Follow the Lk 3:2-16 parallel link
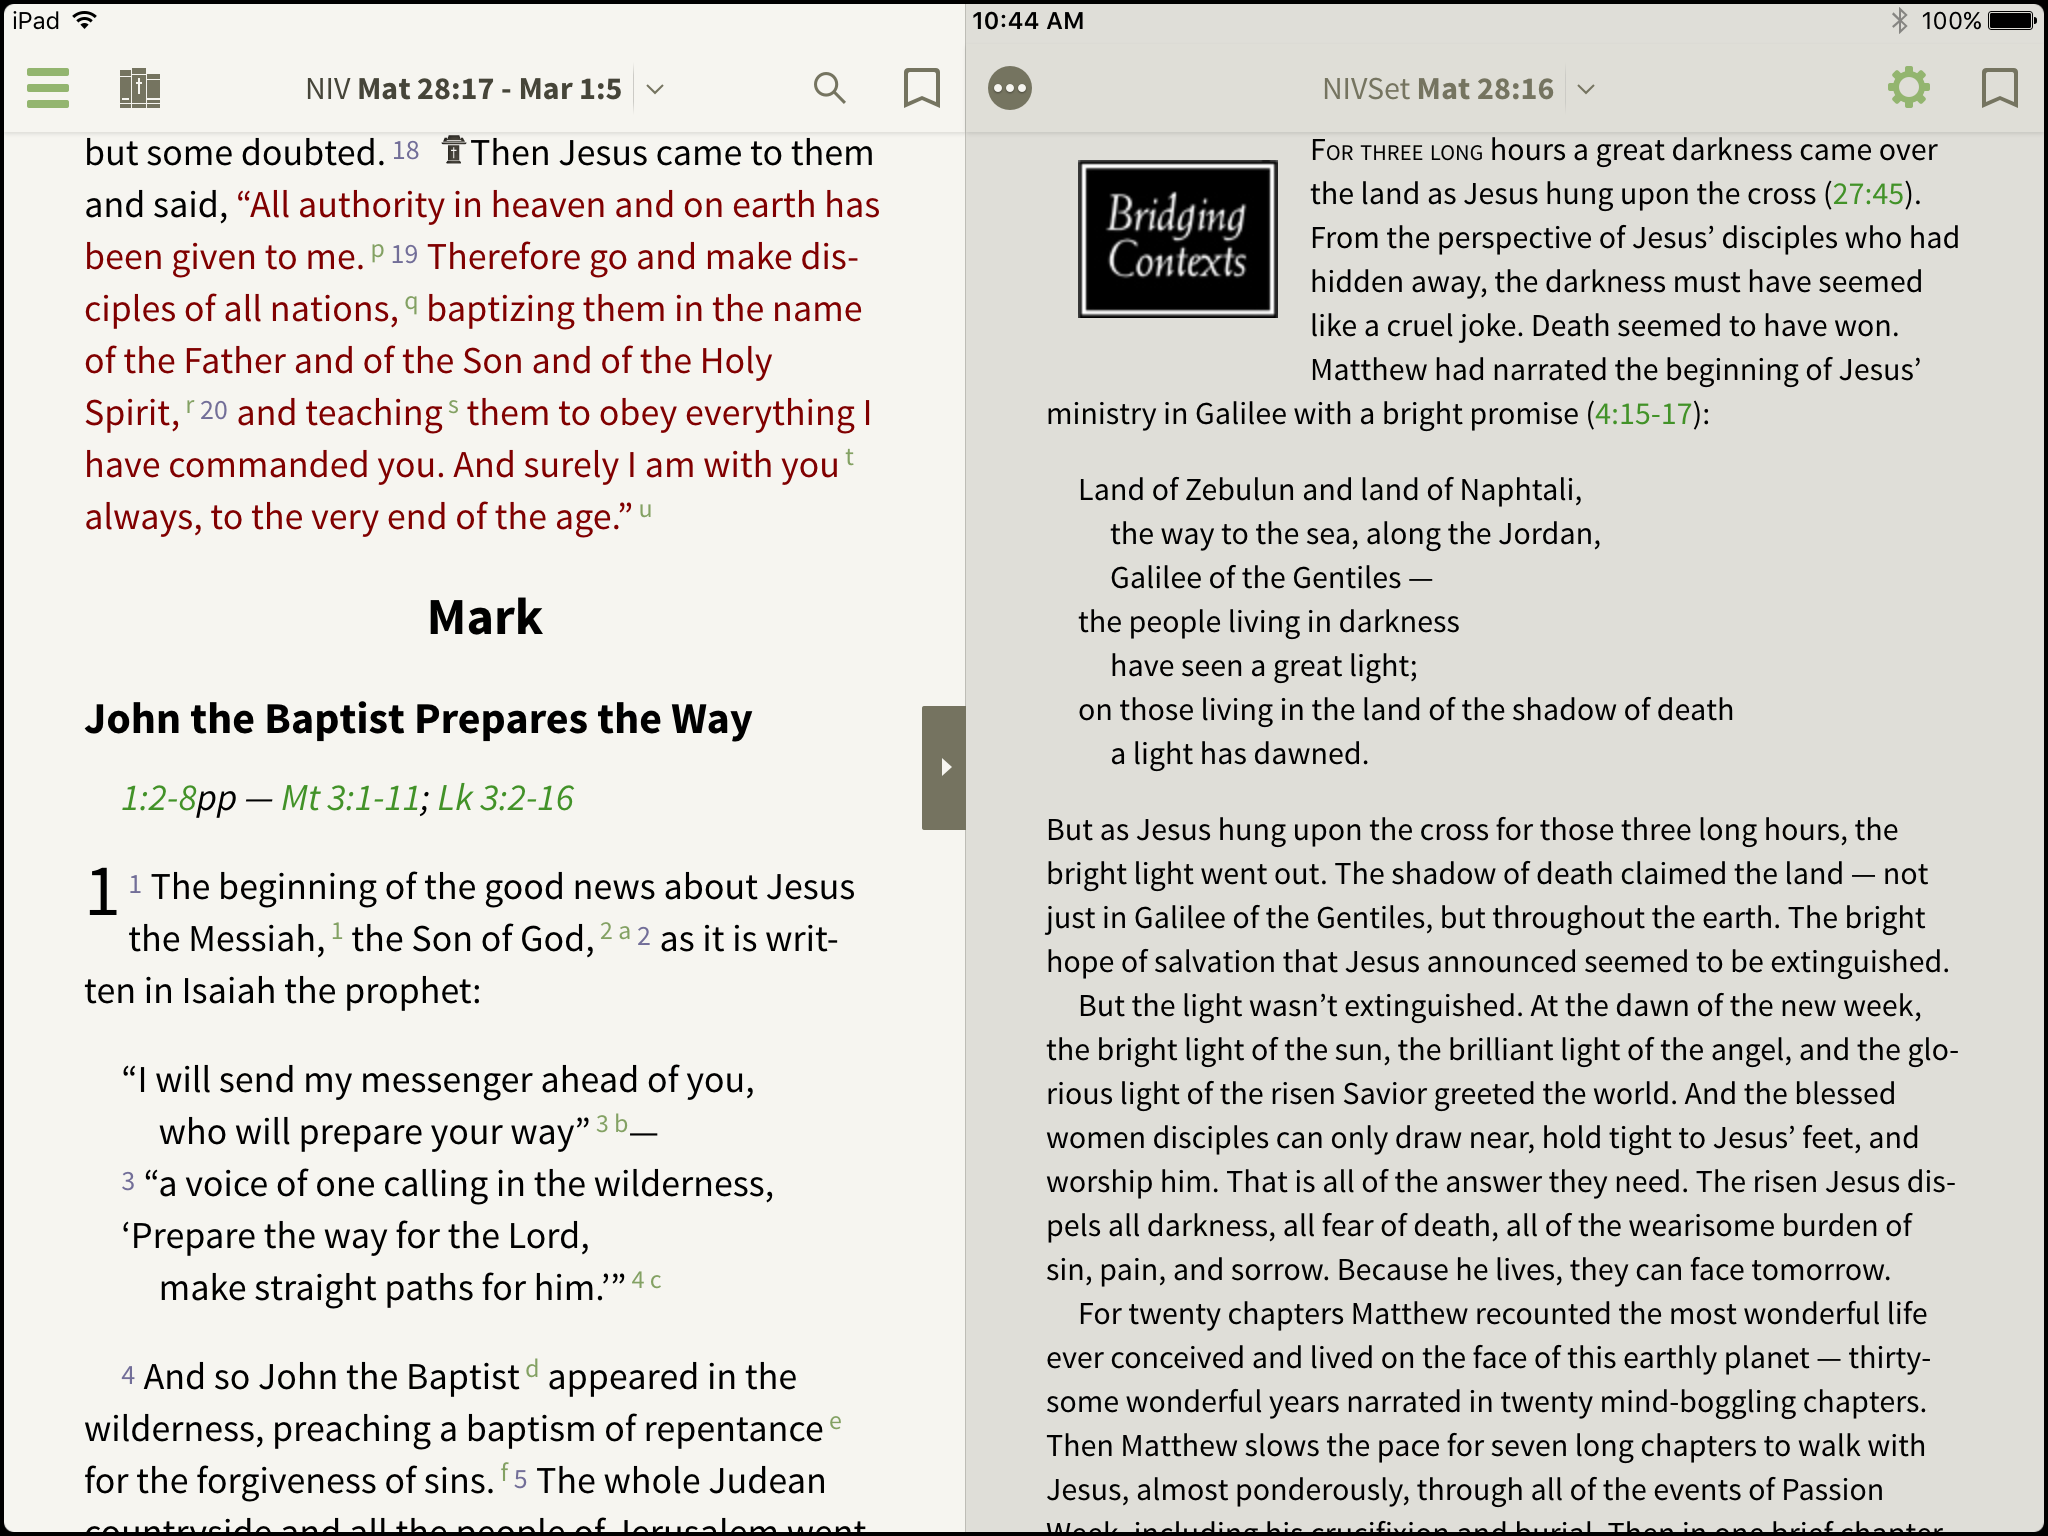 point(505,798)
